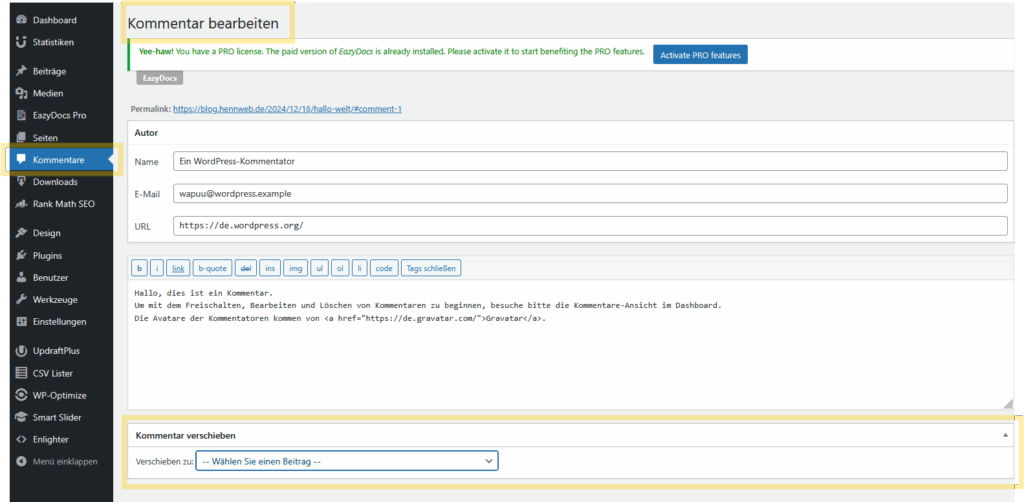Collapse the Kommentar verschieben panel arrow
Image resolution: width=1024 pixels, height=502 pixels.
pyautogui.click(x=1005, y=436)
